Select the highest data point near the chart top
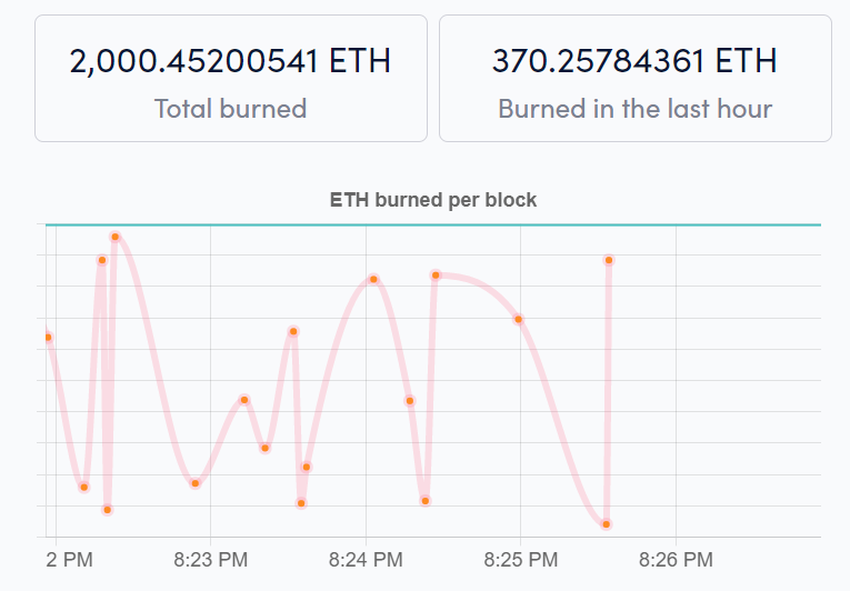Viewport: 850px width, 591px height. (115, 237)
